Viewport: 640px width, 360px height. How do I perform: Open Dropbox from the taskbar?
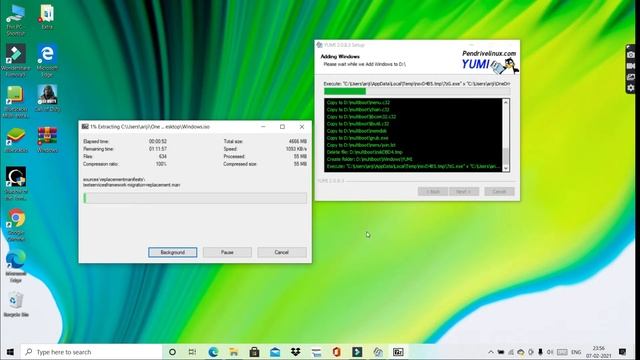296,352
